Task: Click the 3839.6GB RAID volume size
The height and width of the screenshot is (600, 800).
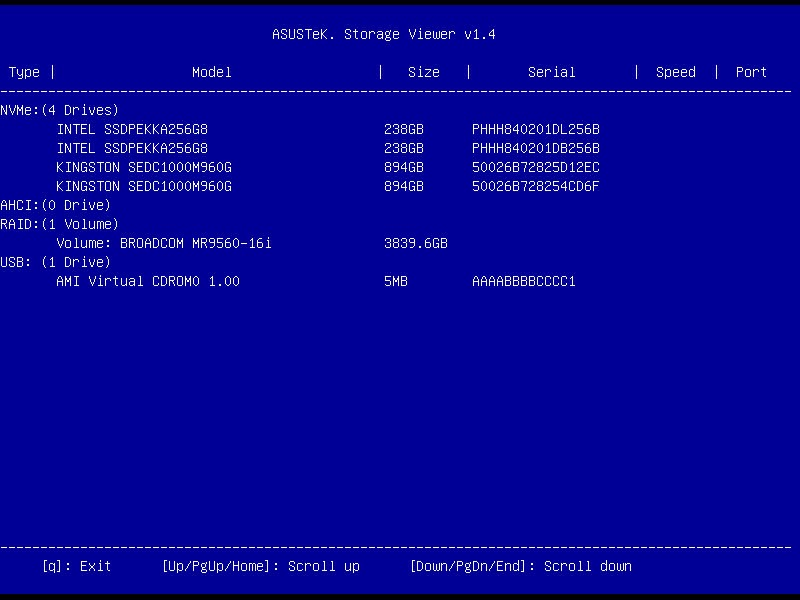Action: point(416,243)
